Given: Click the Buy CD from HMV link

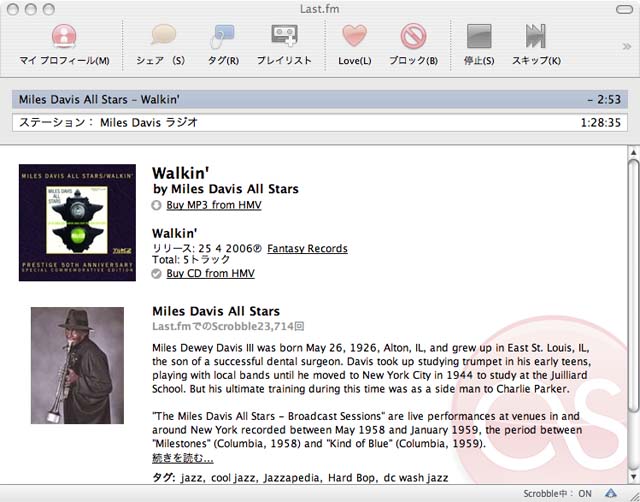Looking at the screenshot, I should pyautogui.click(x=211, y=273).
